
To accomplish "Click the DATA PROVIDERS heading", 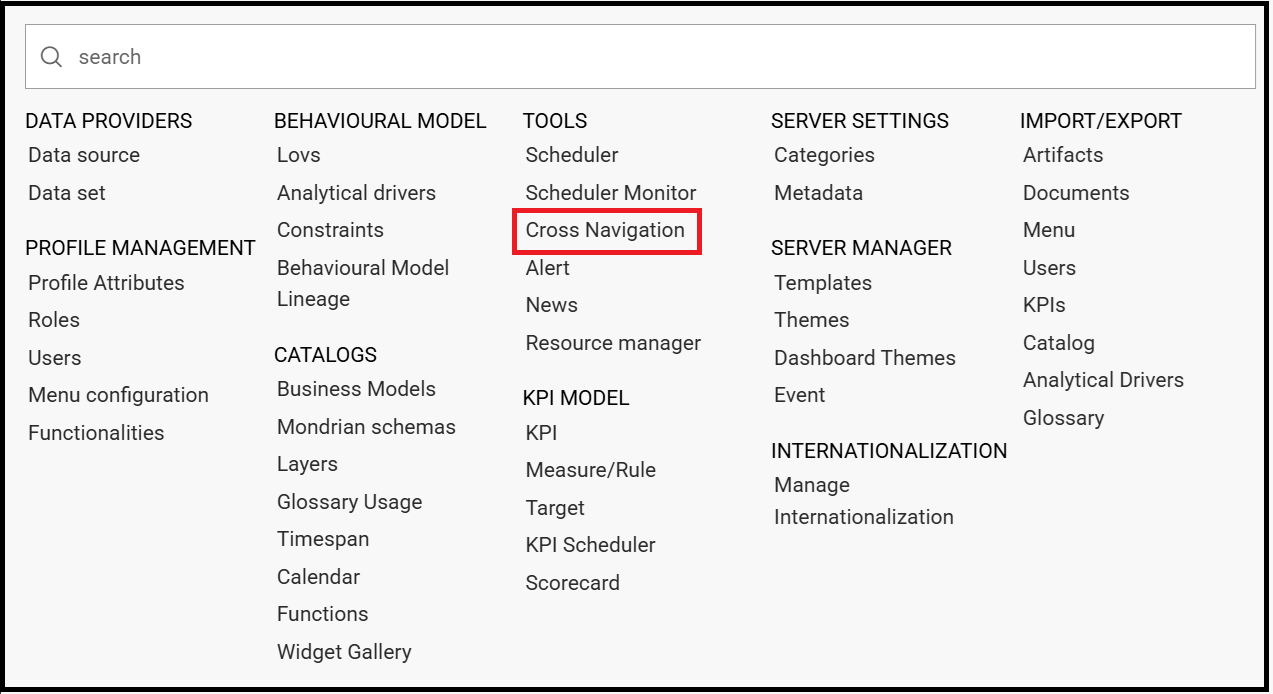I will [109, 121].
